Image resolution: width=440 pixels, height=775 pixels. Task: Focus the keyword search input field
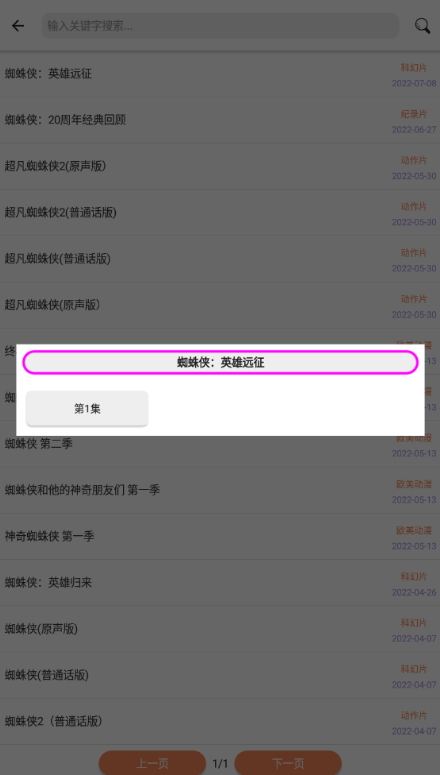[220, 26]
